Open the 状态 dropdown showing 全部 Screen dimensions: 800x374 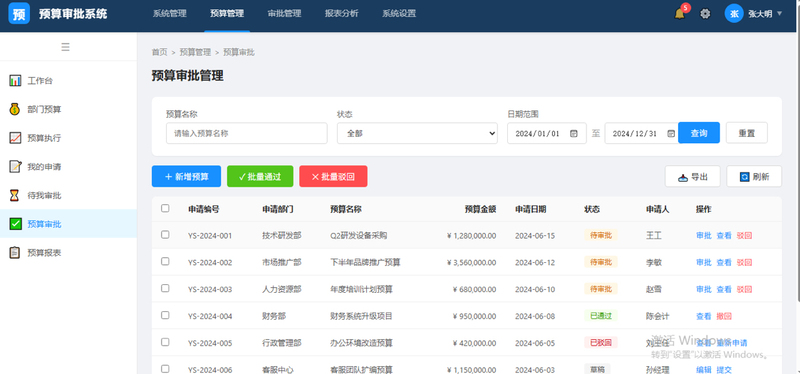pos(417,133)
